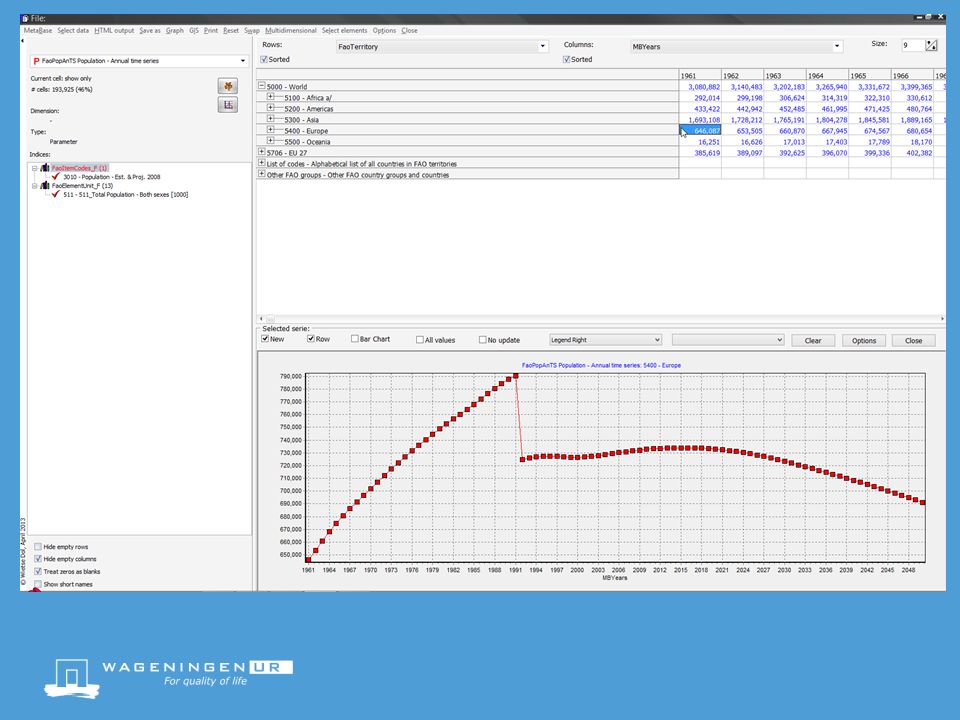Click Swap in the menu bar

pos(252,31)
